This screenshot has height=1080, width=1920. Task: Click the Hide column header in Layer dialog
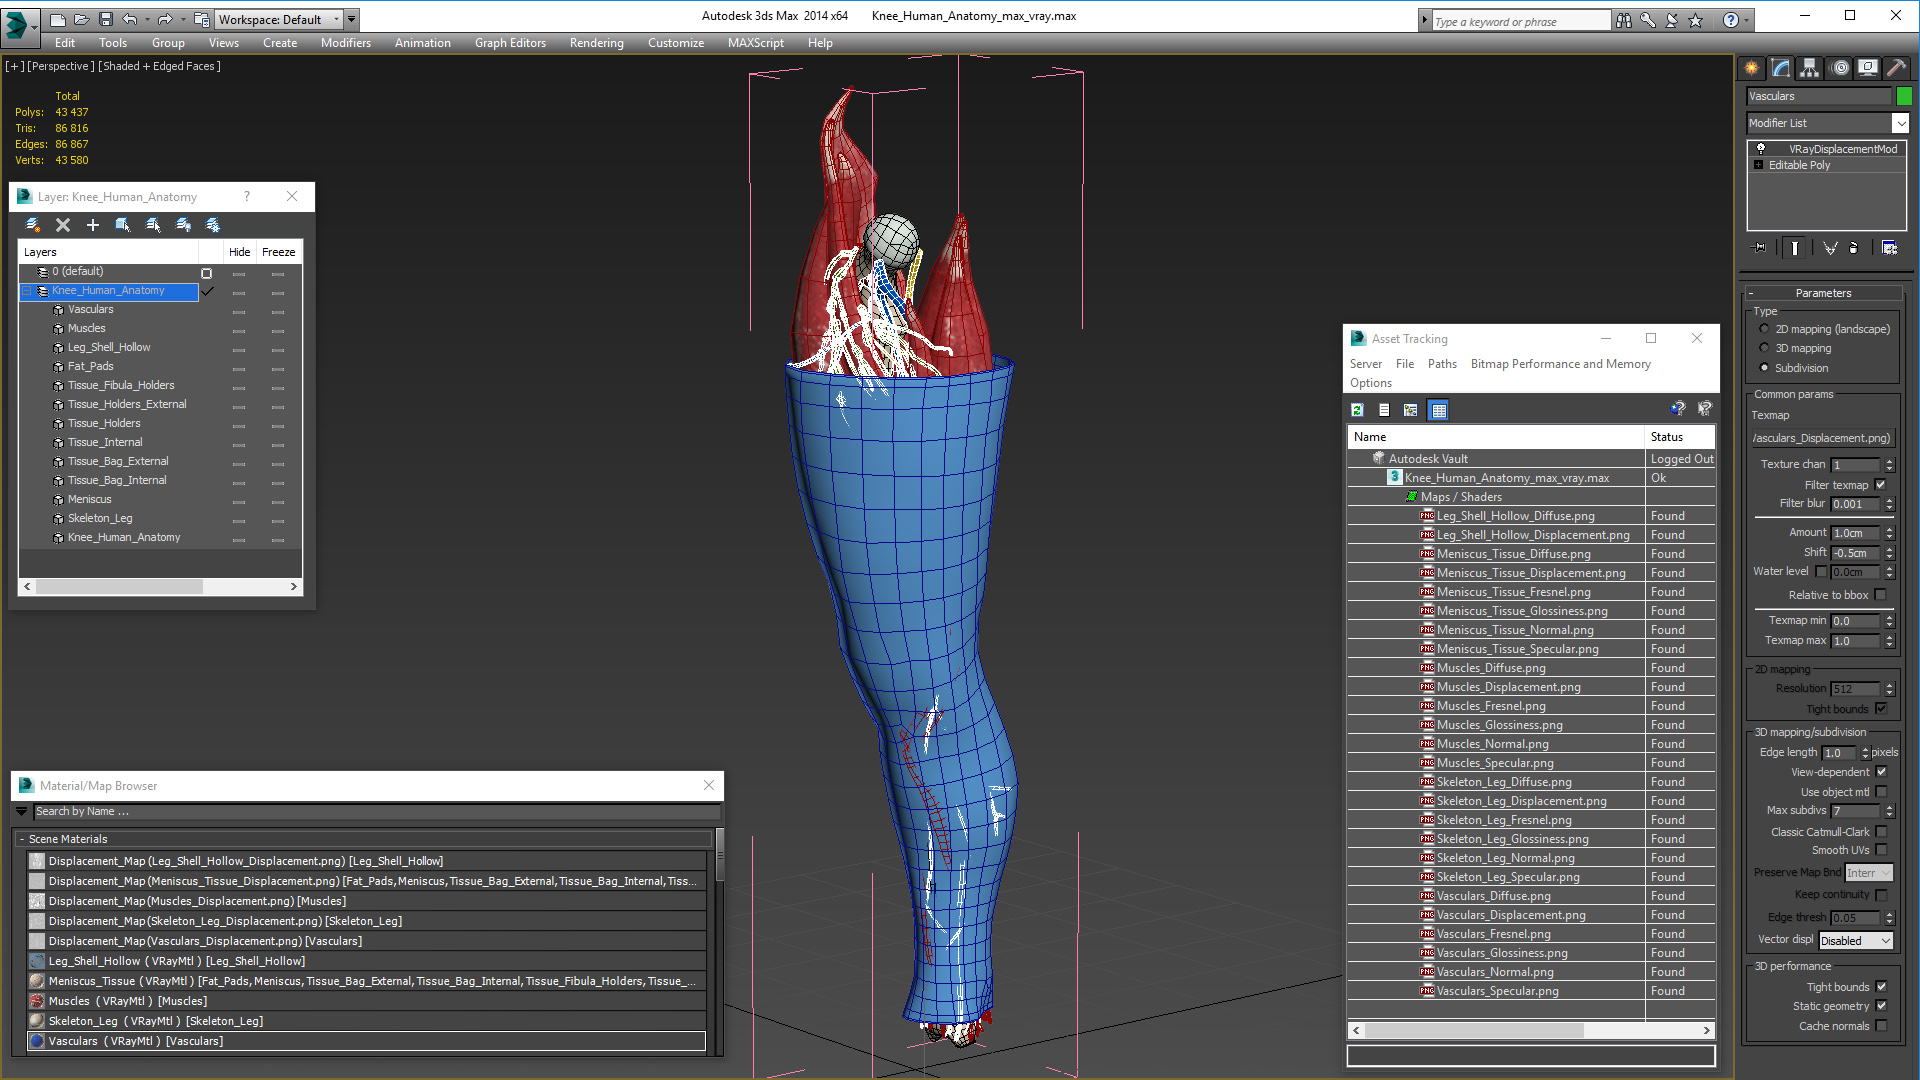pyautogui.click(x=239, y=252)
